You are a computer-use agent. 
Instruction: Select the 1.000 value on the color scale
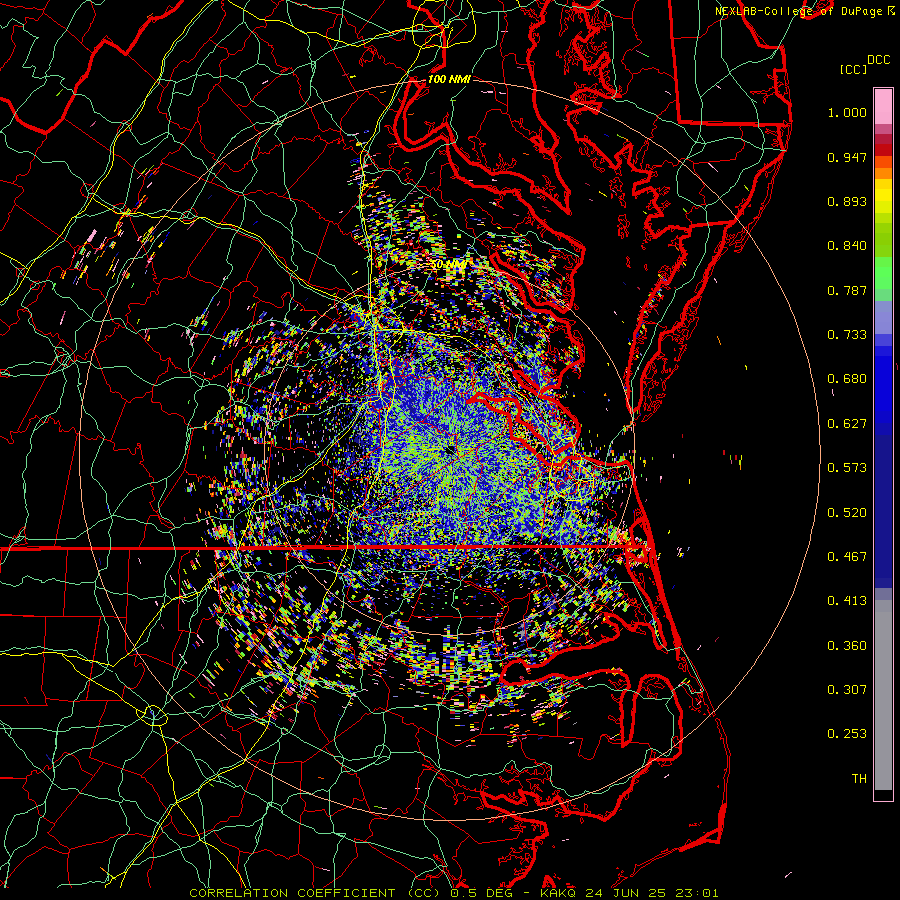(x=847, y=112)
